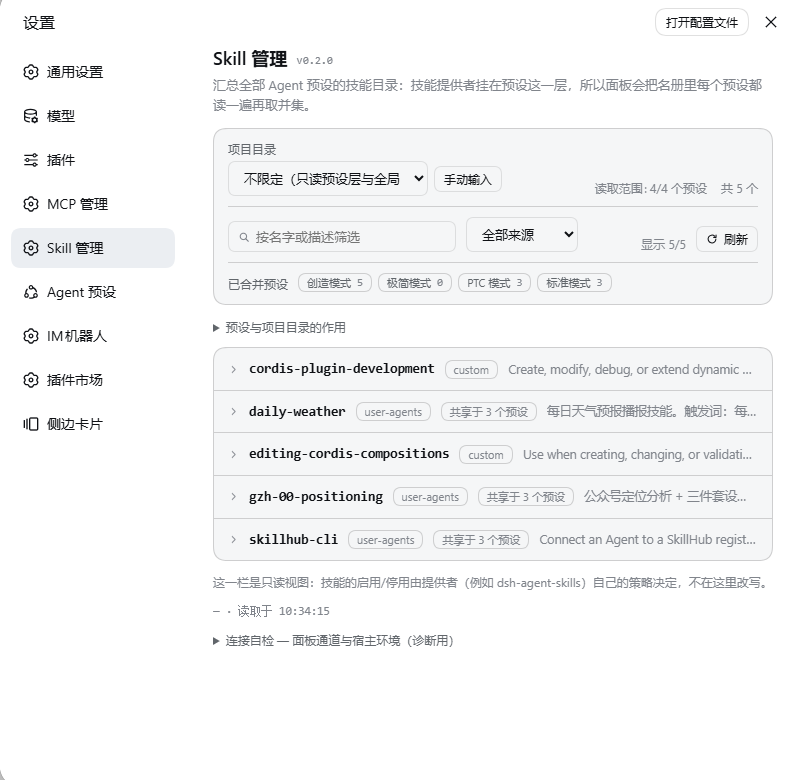Viewport: 790px width, 780px height.
Task: Open the 全部来源 source dropdown
Action: [522, 235]
